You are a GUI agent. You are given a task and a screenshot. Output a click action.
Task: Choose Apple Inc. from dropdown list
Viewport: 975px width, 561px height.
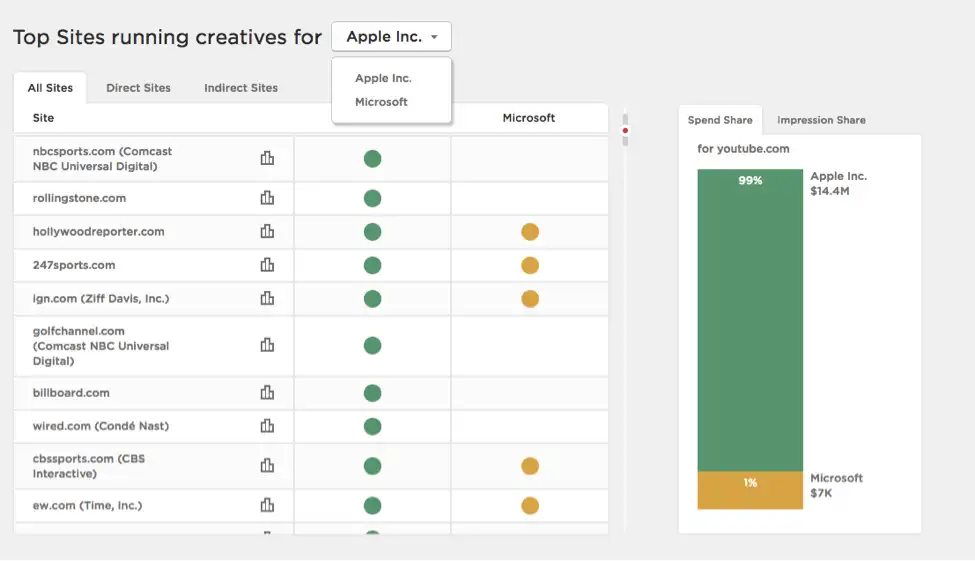[x=384, y=78]
